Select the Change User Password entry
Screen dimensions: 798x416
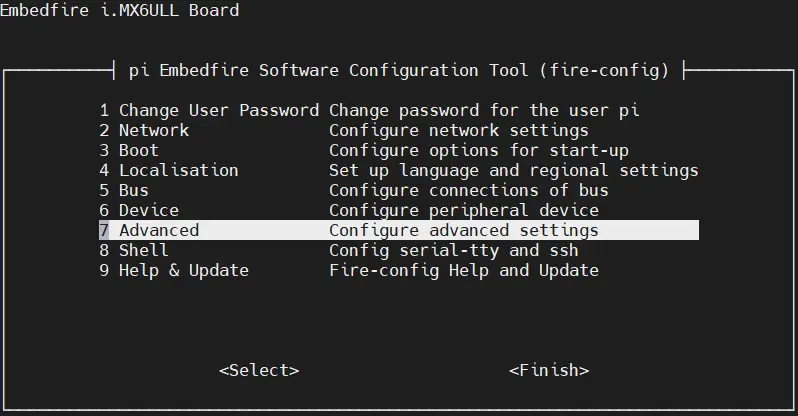click(x=209, y=110)
